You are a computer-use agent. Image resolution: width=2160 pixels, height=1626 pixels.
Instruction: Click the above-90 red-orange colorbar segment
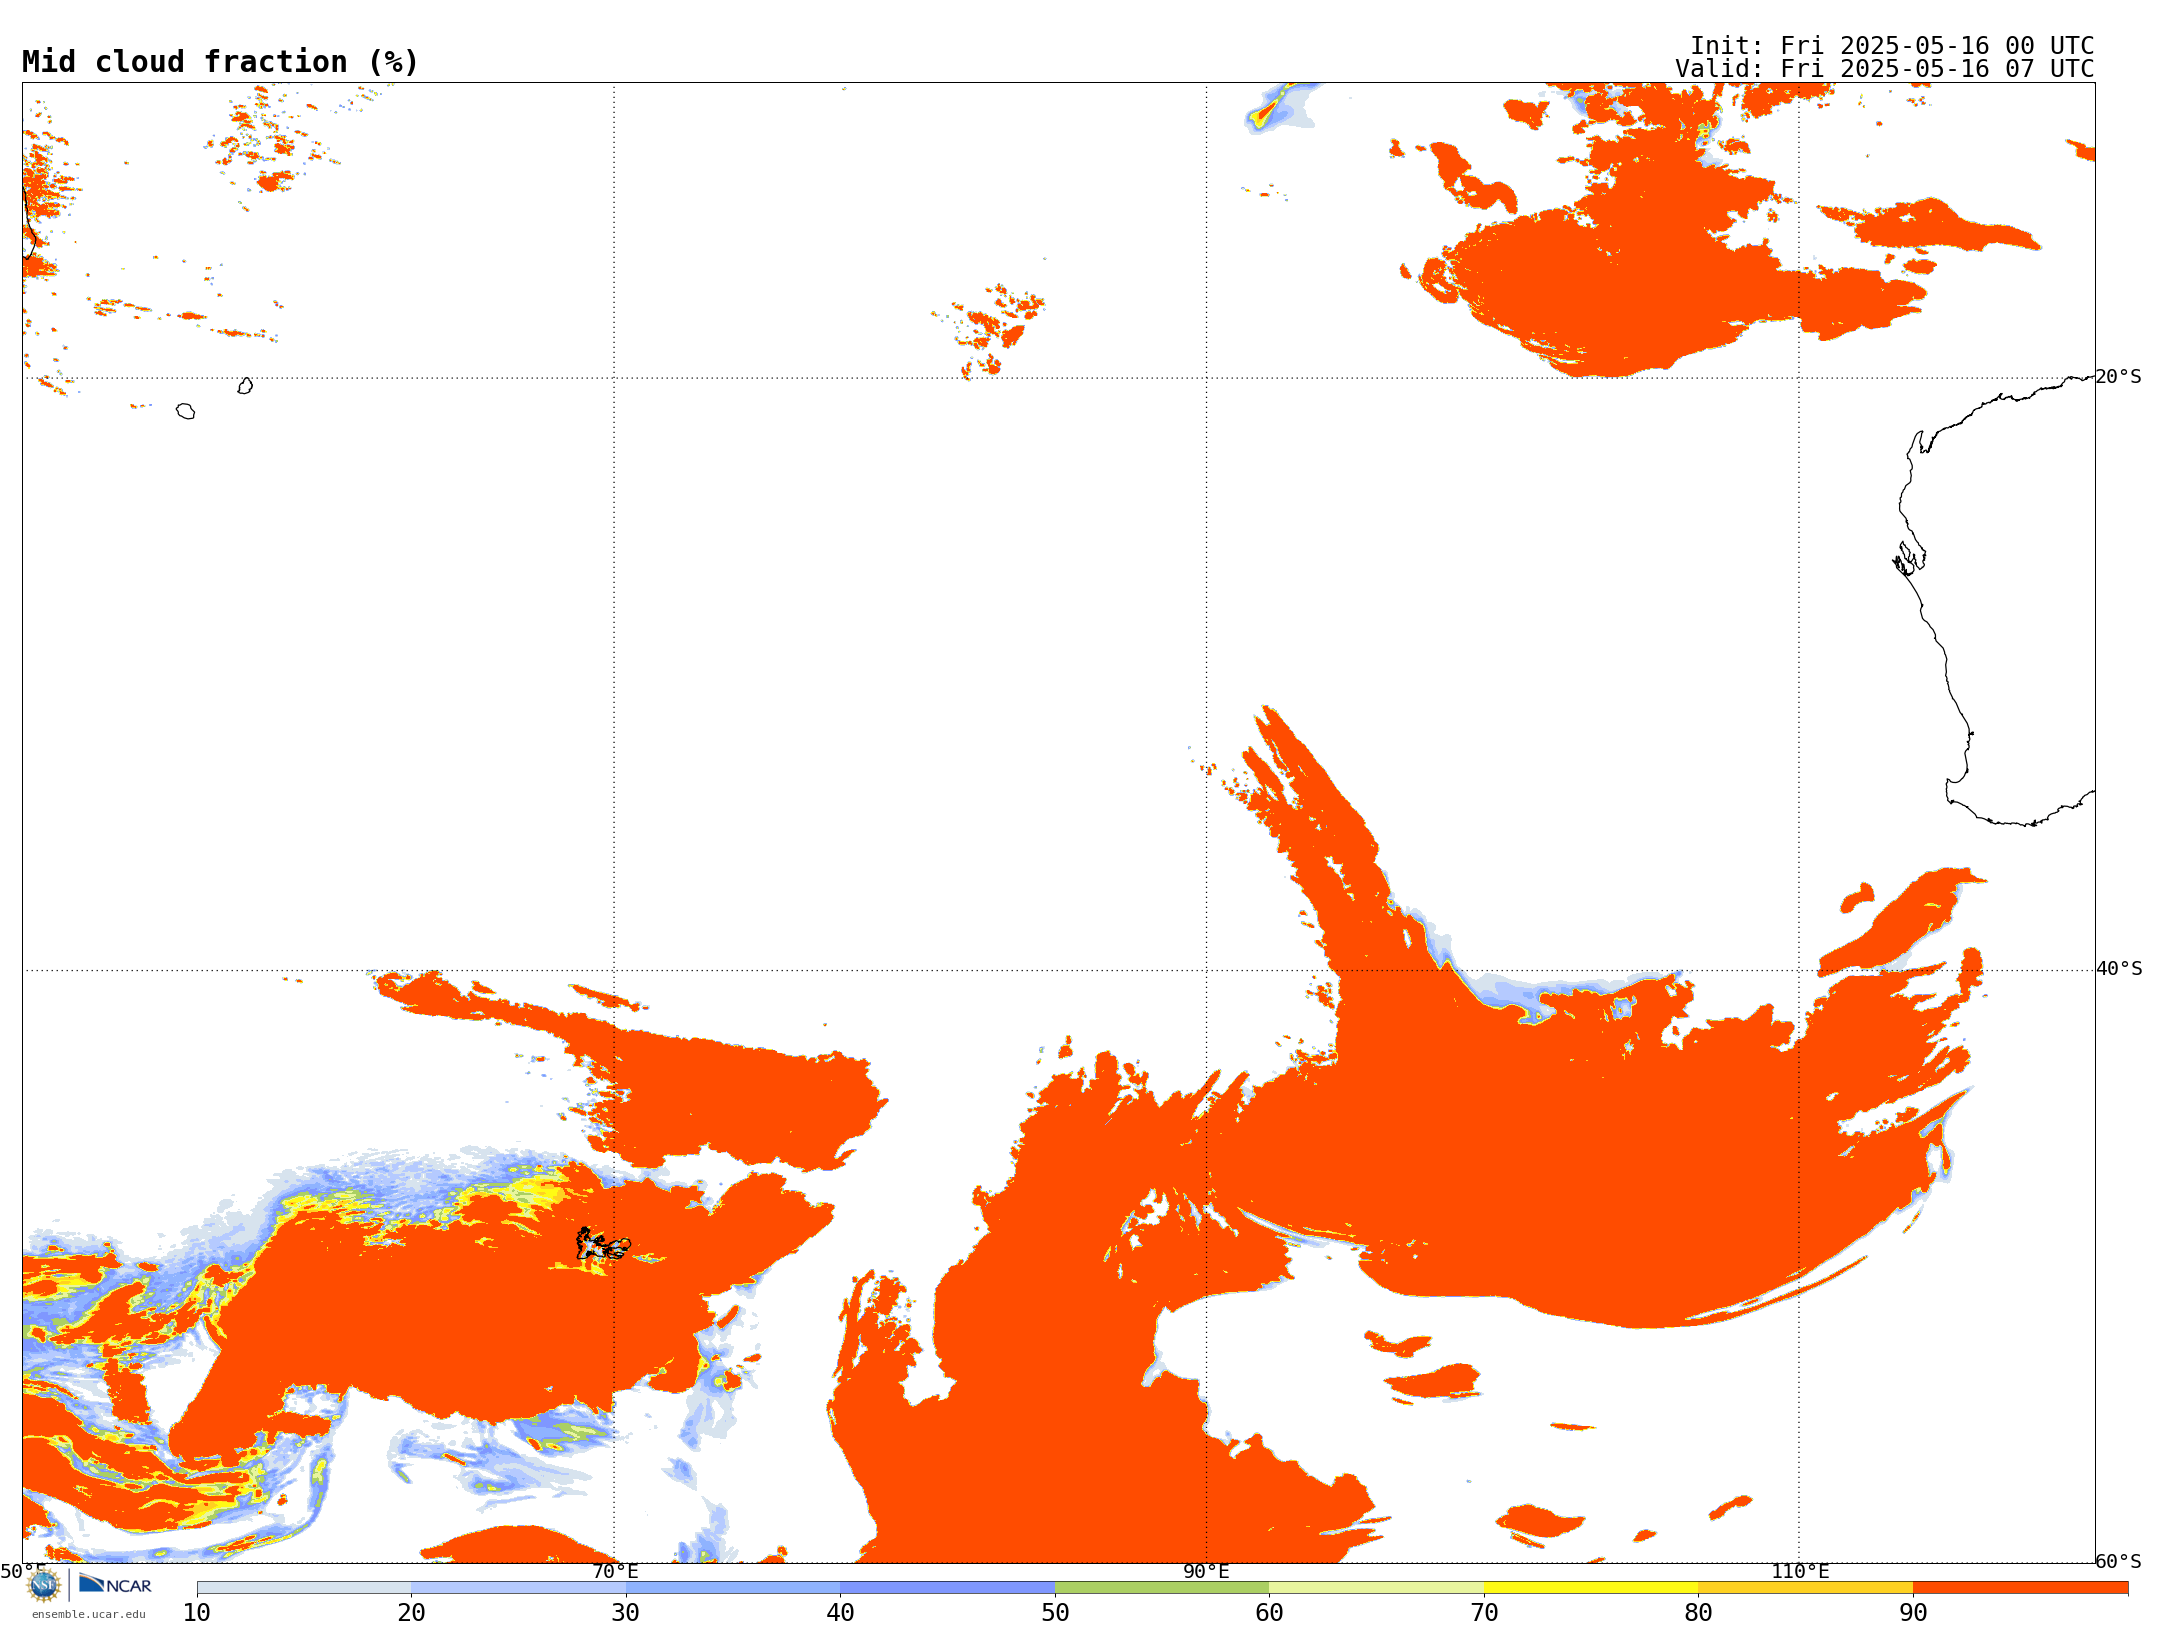2020,1588
